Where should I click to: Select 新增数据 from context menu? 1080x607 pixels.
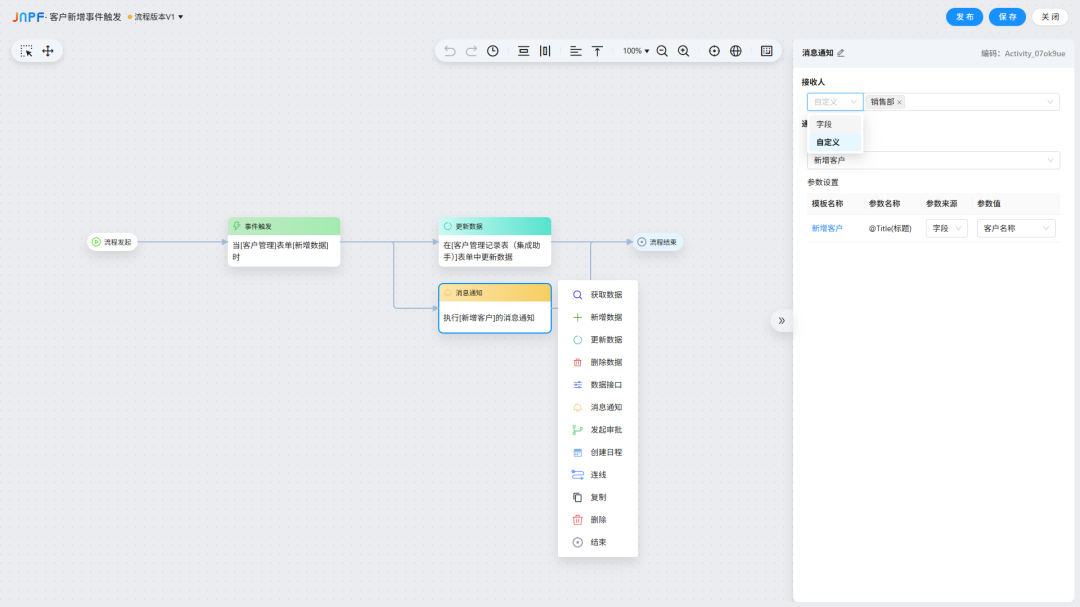coord(597,318)
